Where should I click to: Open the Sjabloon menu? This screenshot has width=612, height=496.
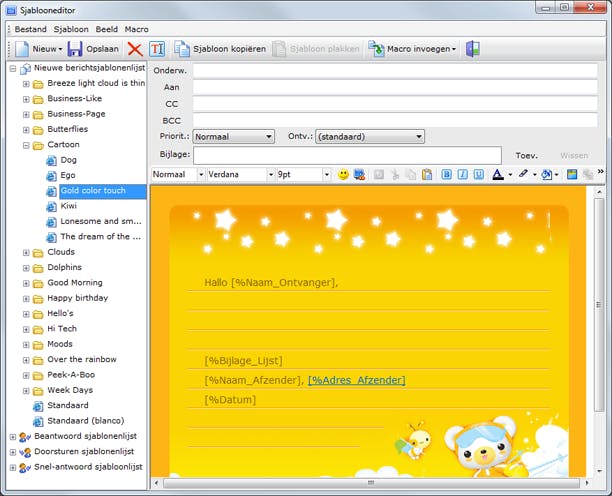pyautogui.click(x=70, y=29)
